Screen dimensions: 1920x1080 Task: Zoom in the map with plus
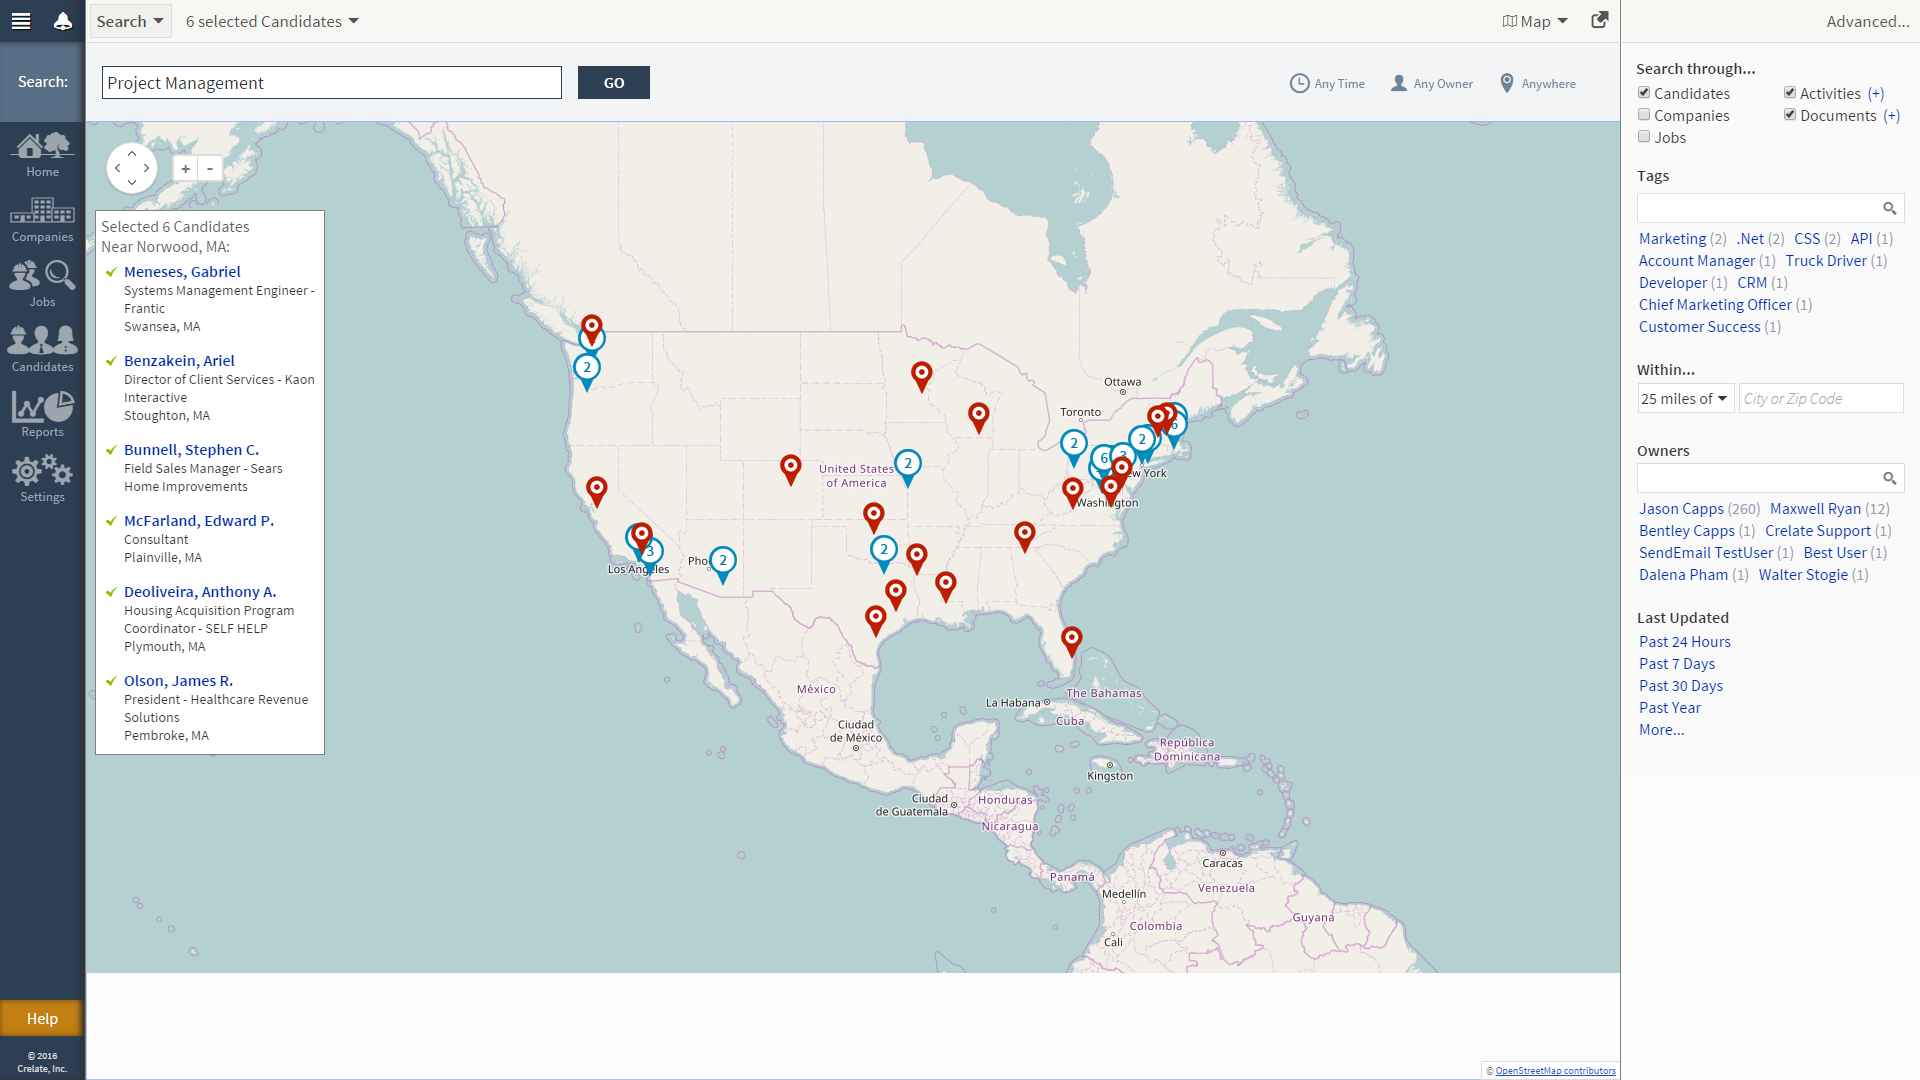(185, 169)
